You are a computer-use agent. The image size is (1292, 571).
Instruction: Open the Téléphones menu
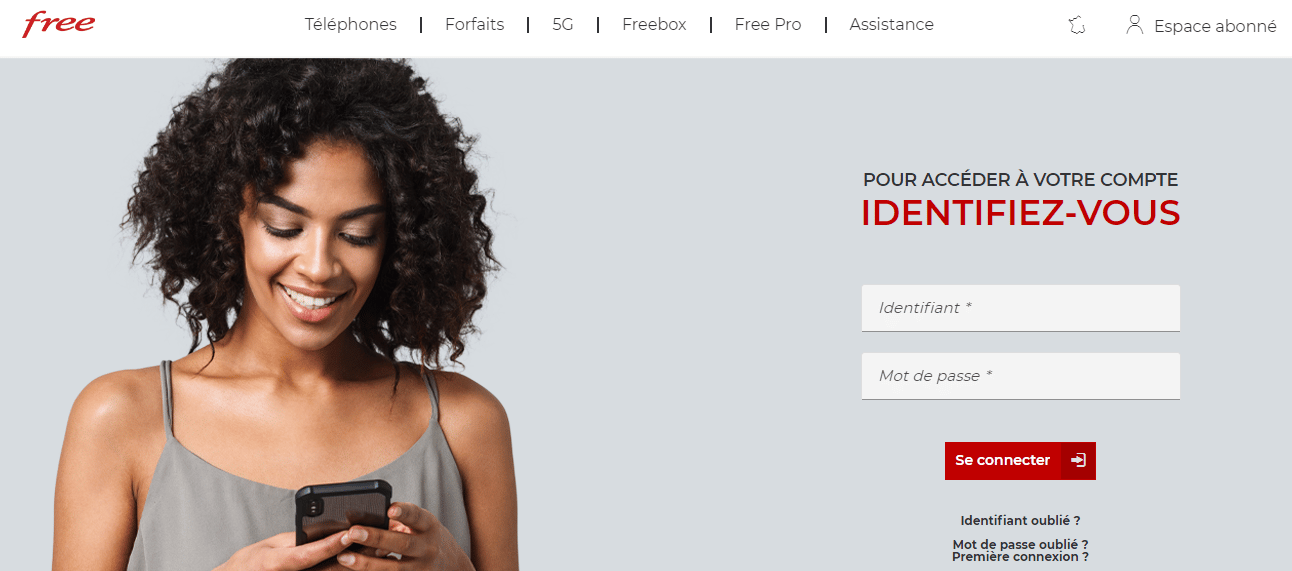click(351, 25)
